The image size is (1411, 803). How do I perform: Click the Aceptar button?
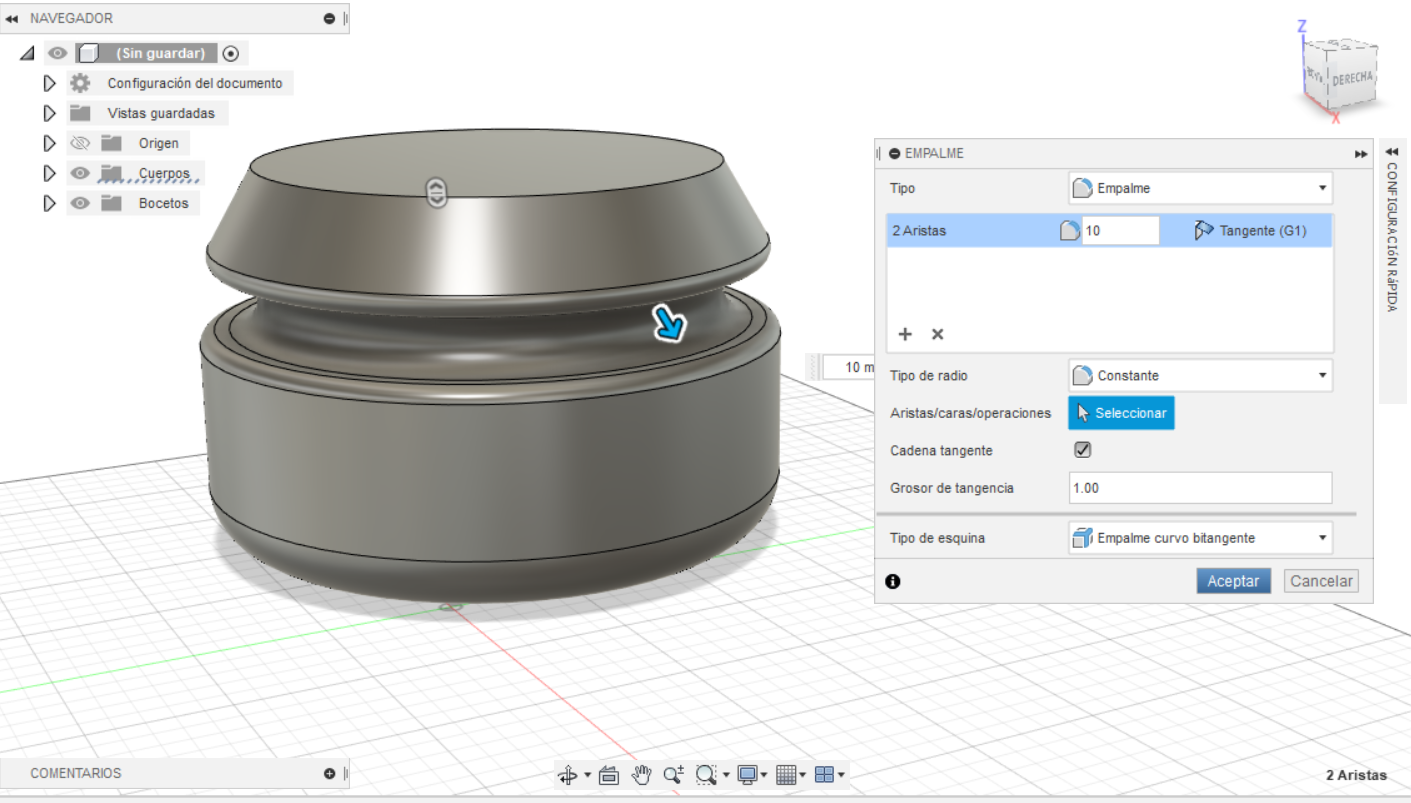[x=1233, y=581]
